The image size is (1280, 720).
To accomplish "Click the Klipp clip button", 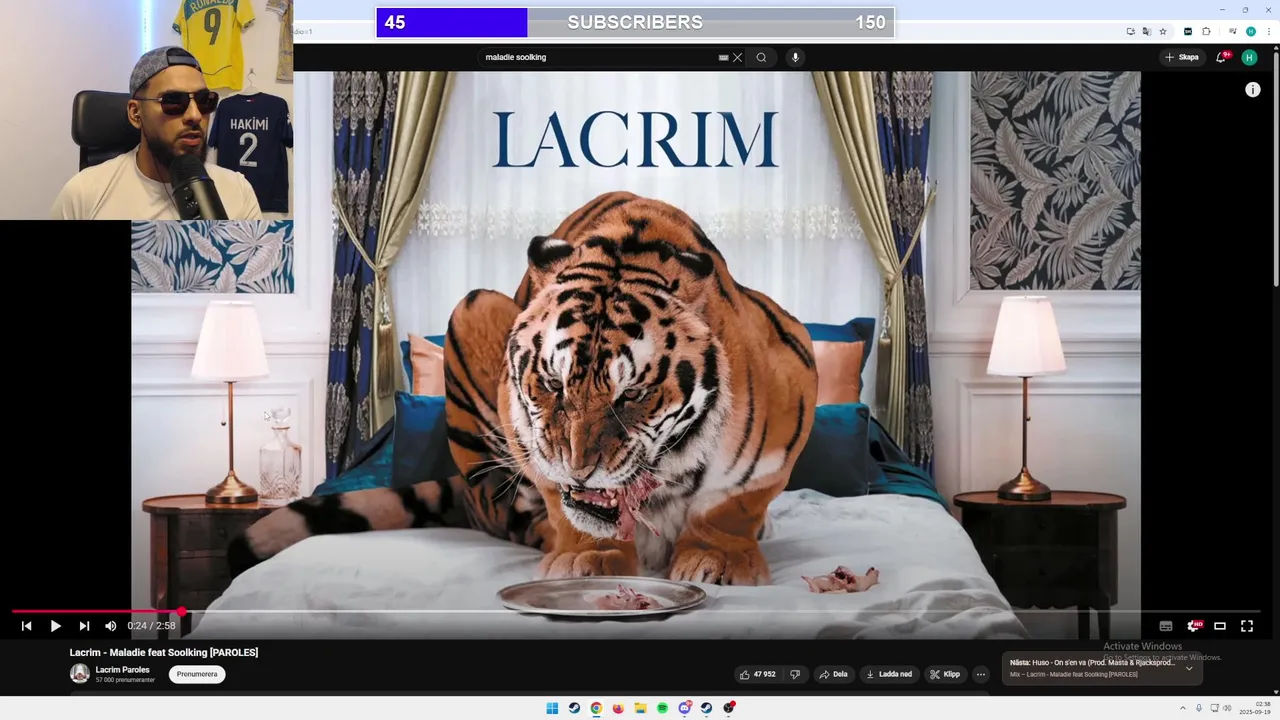I will (x=945, y=674).
